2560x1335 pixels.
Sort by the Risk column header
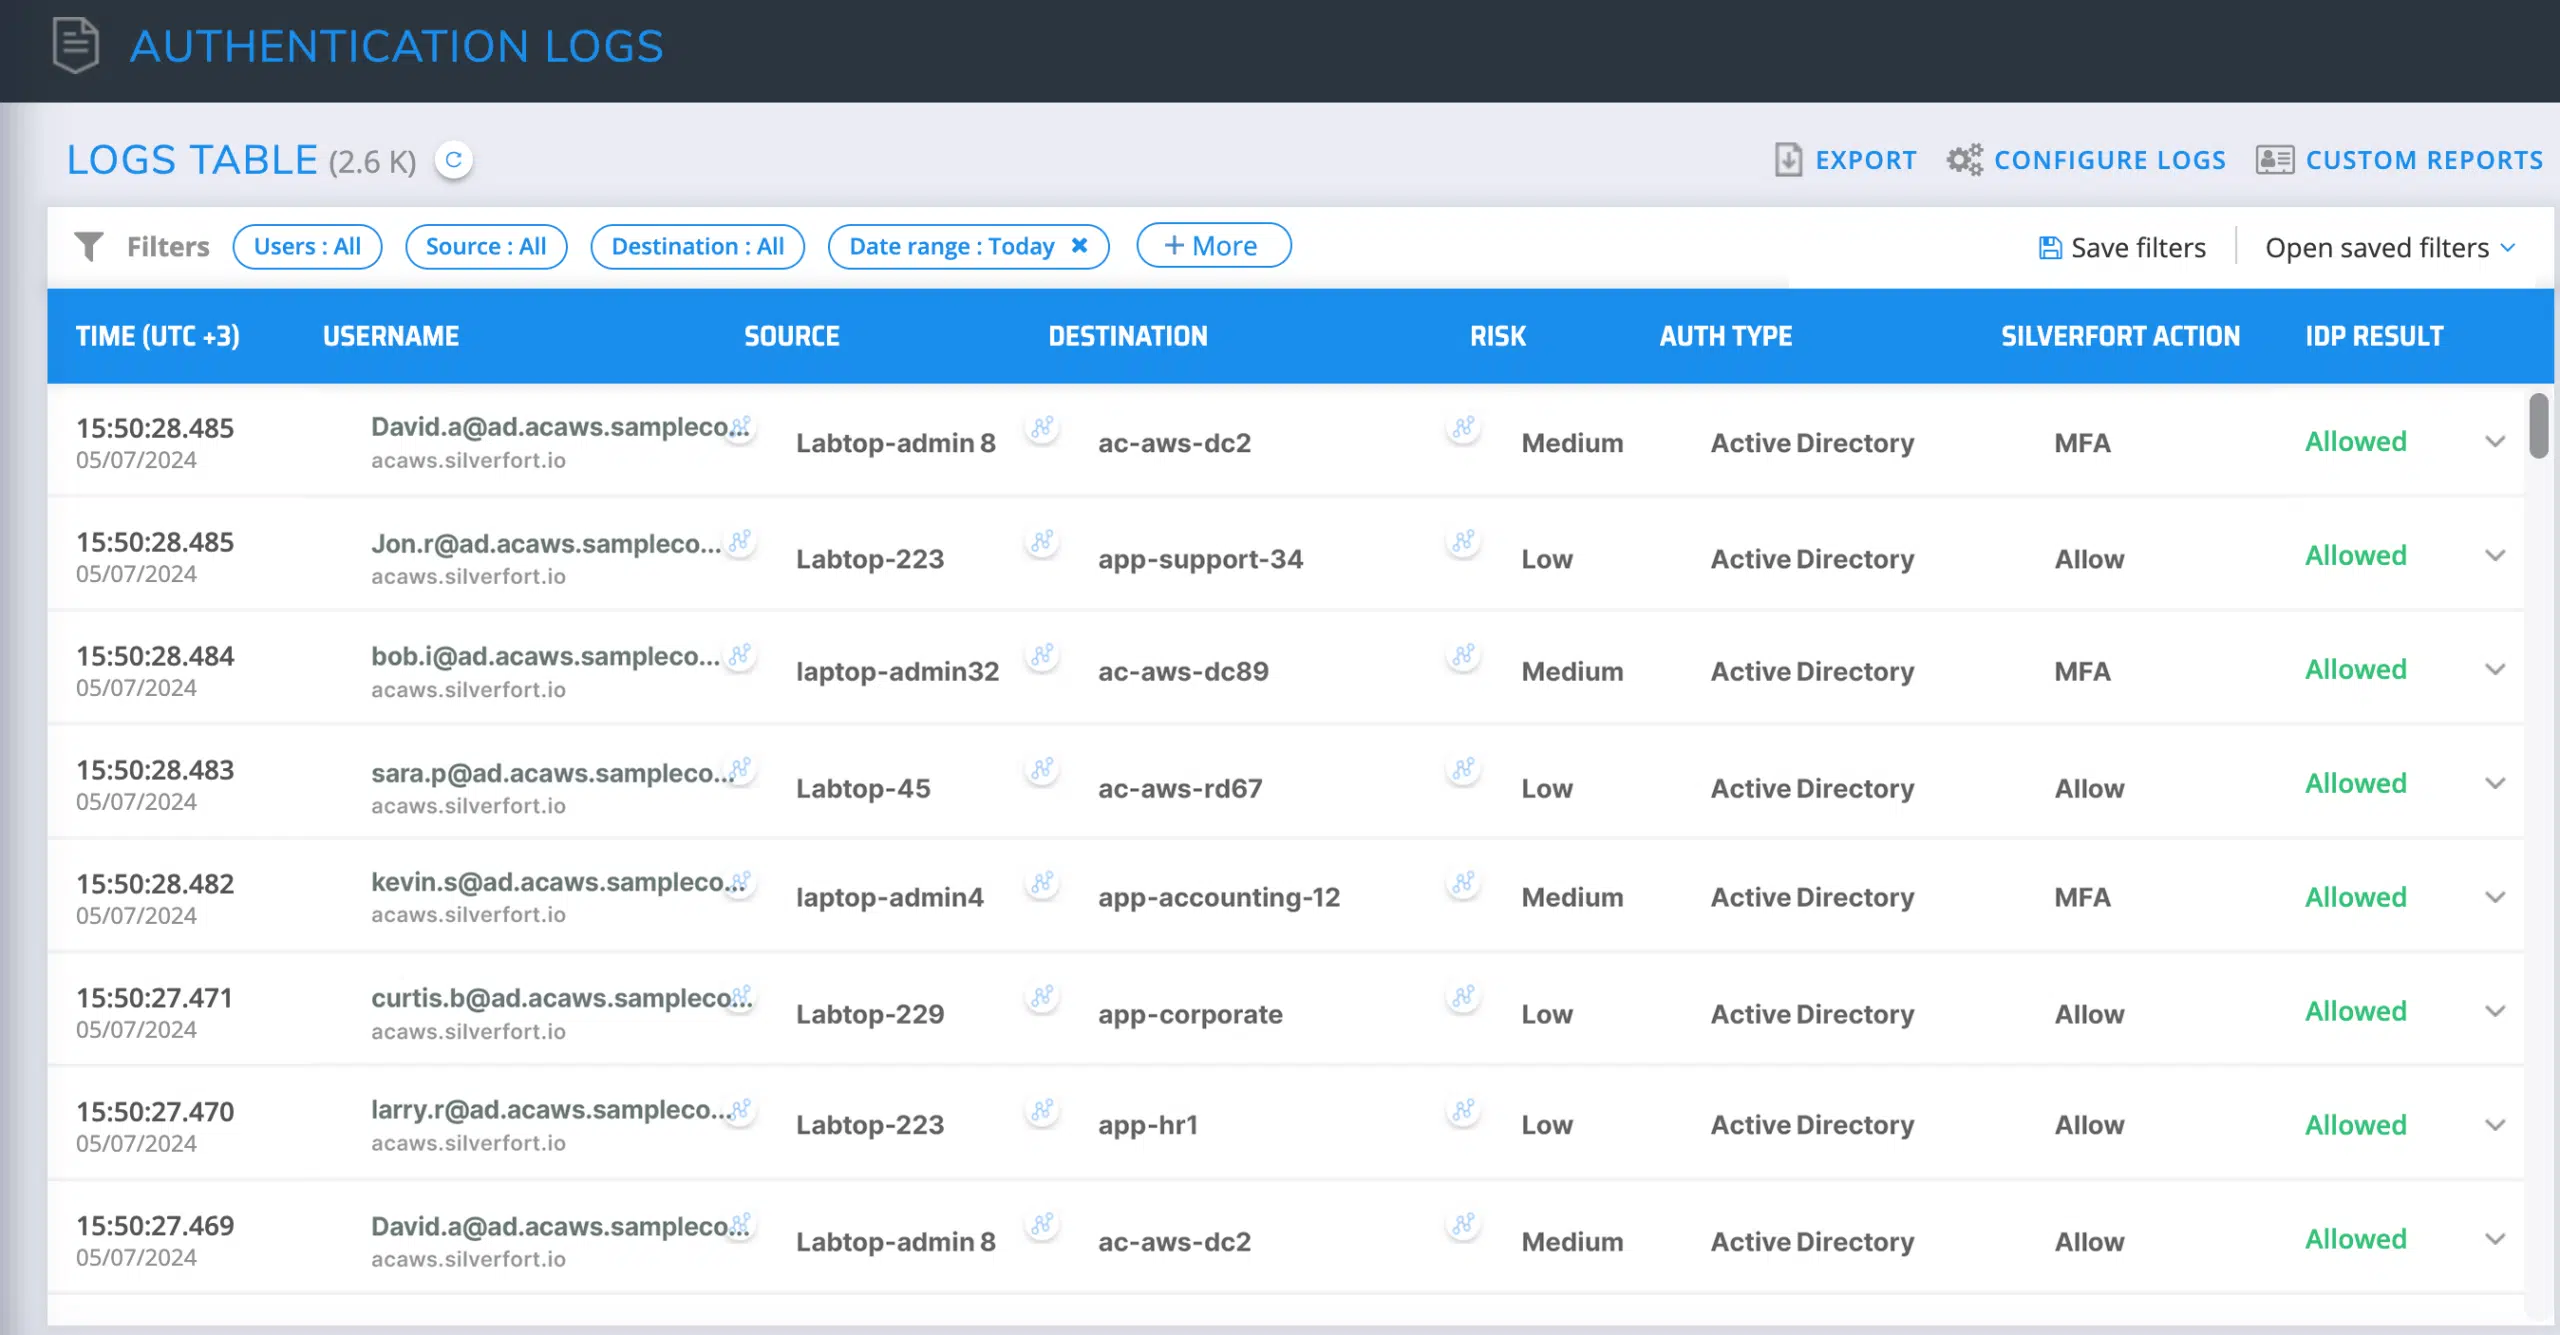(1497, 336)
